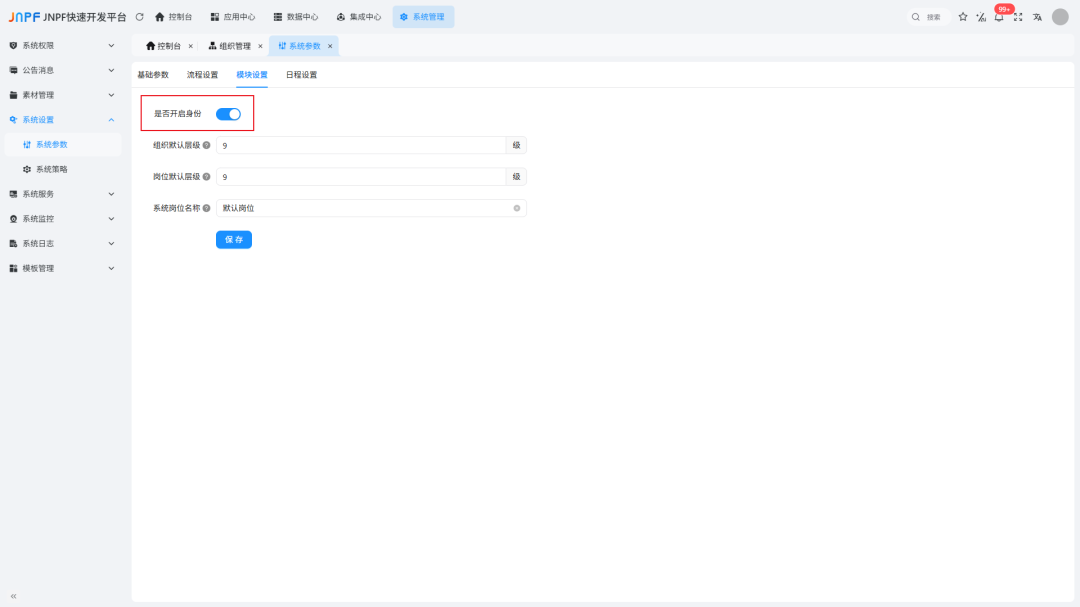1080x607 pixels.
Task: Open the 集成中心 top navigation item
Action: [x=359, y=17]
